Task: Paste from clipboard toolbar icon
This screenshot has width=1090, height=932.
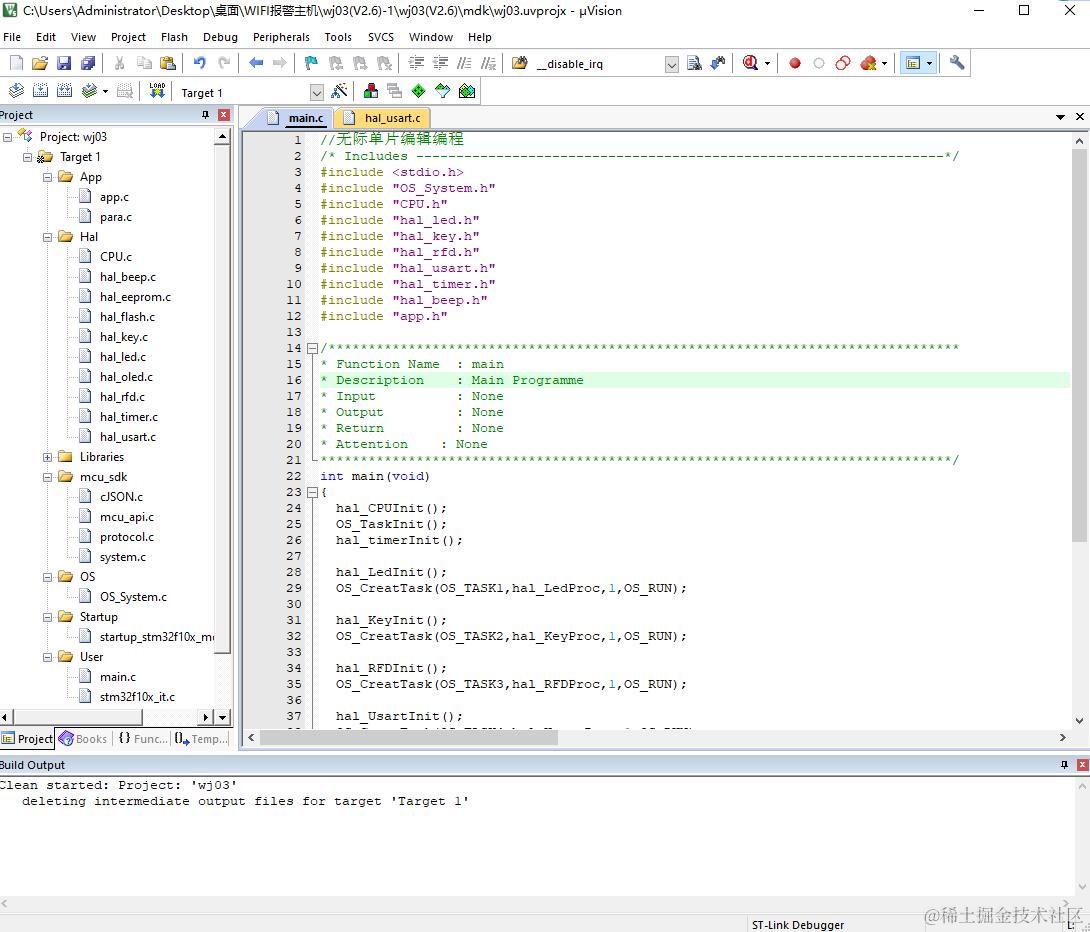Action: pyautogui.click(x=168, y=63)
